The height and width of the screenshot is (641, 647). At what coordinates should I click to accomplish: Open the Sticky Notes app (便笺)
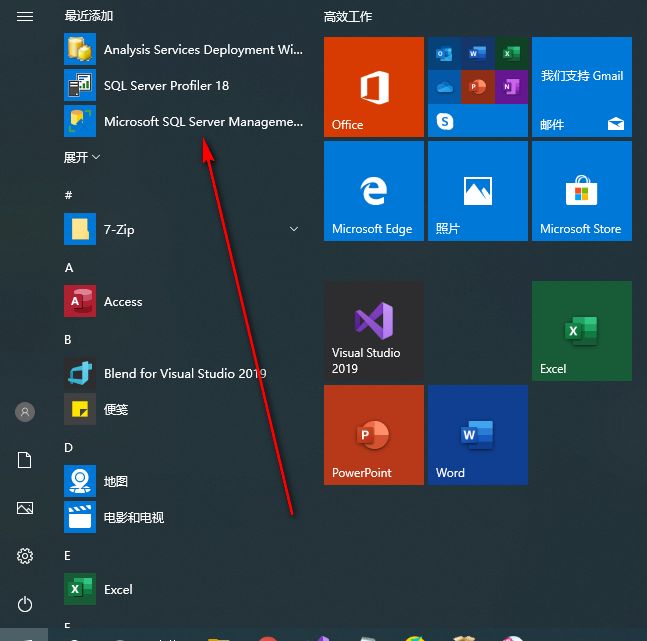tap(184, 409)
